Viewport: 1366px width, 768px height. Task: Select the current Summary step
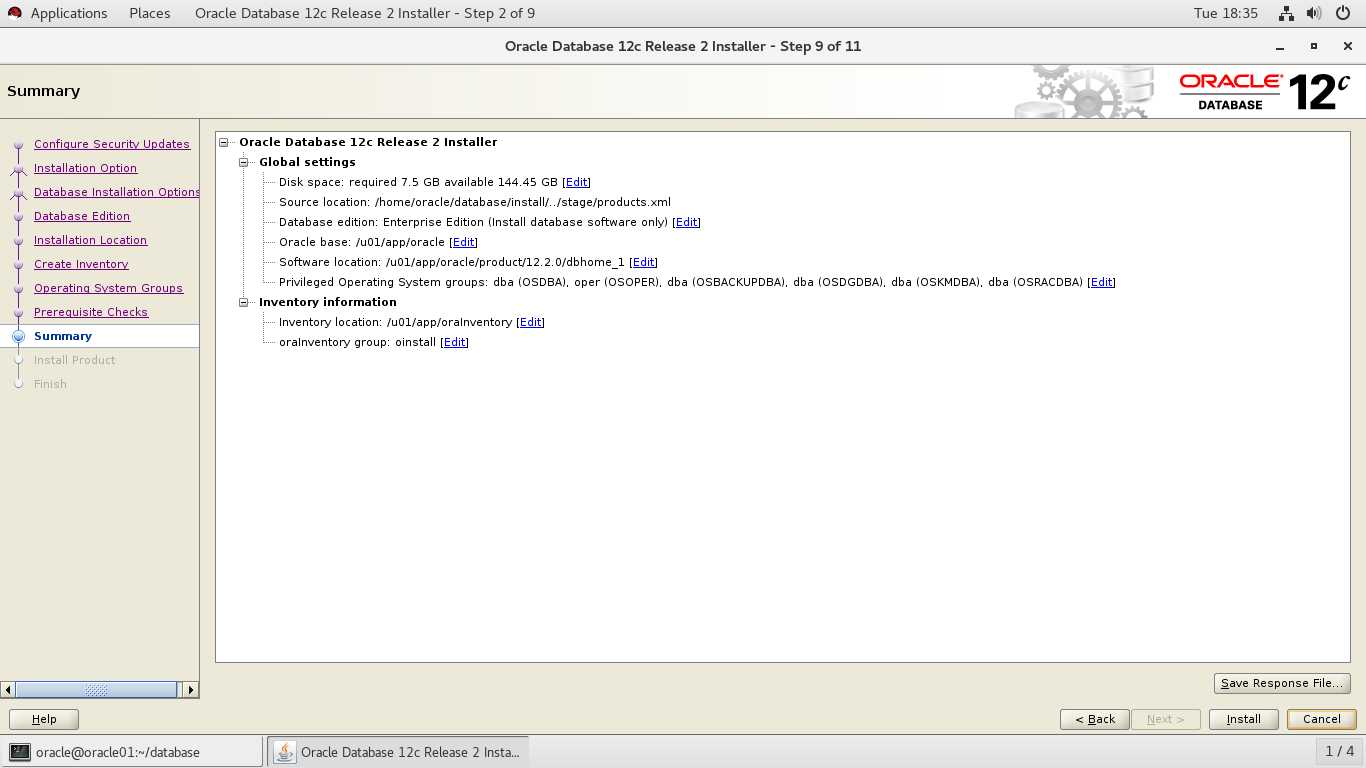[x=63, y=336]
